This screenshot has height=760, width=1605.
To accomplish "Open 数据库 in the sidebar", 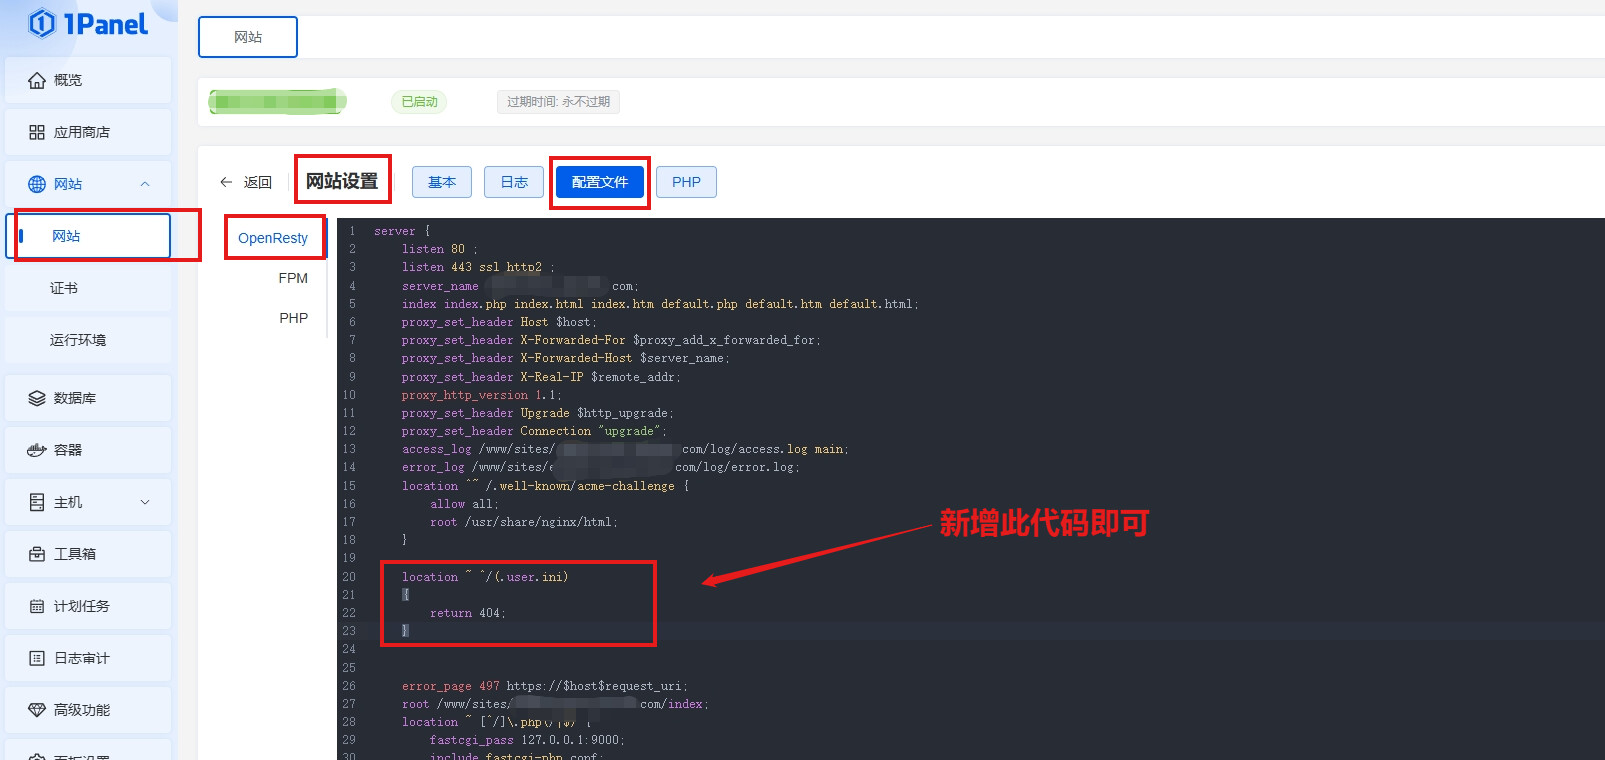I will click(88, 398).
